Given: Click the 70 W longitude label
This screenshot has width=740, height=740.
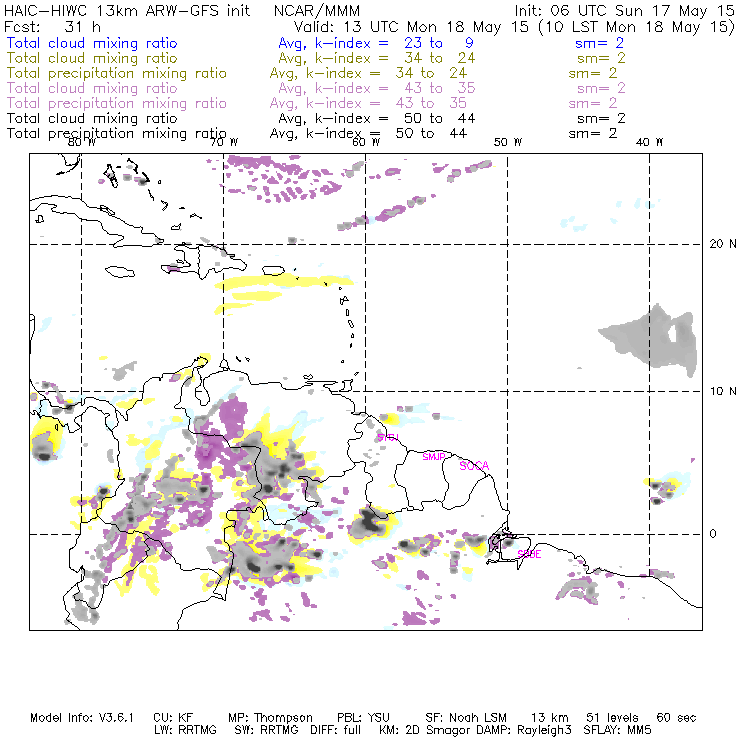Looking at the screenshot, I should (224, 142).
